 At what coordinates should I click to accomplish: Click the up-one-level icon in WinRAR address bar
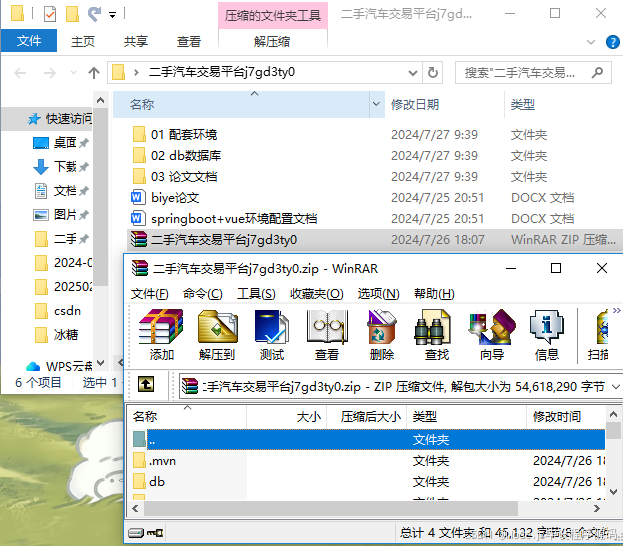point(146,384)
